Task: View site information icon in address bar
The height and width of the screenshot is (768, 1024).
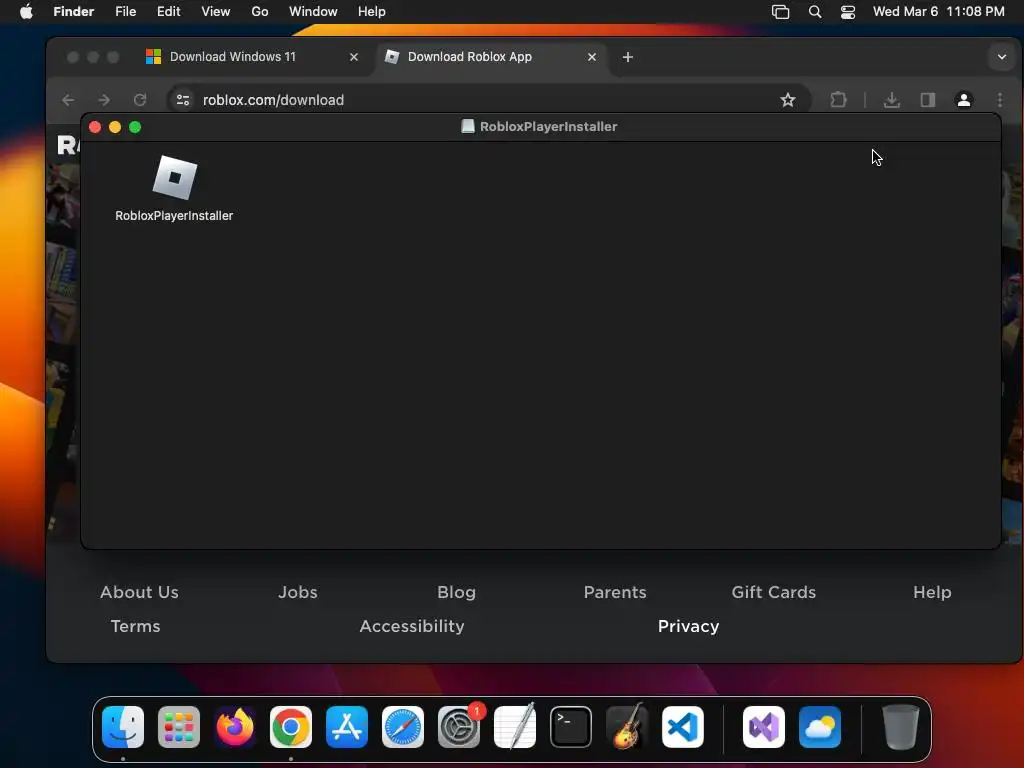Action: [x=183, y=100]
